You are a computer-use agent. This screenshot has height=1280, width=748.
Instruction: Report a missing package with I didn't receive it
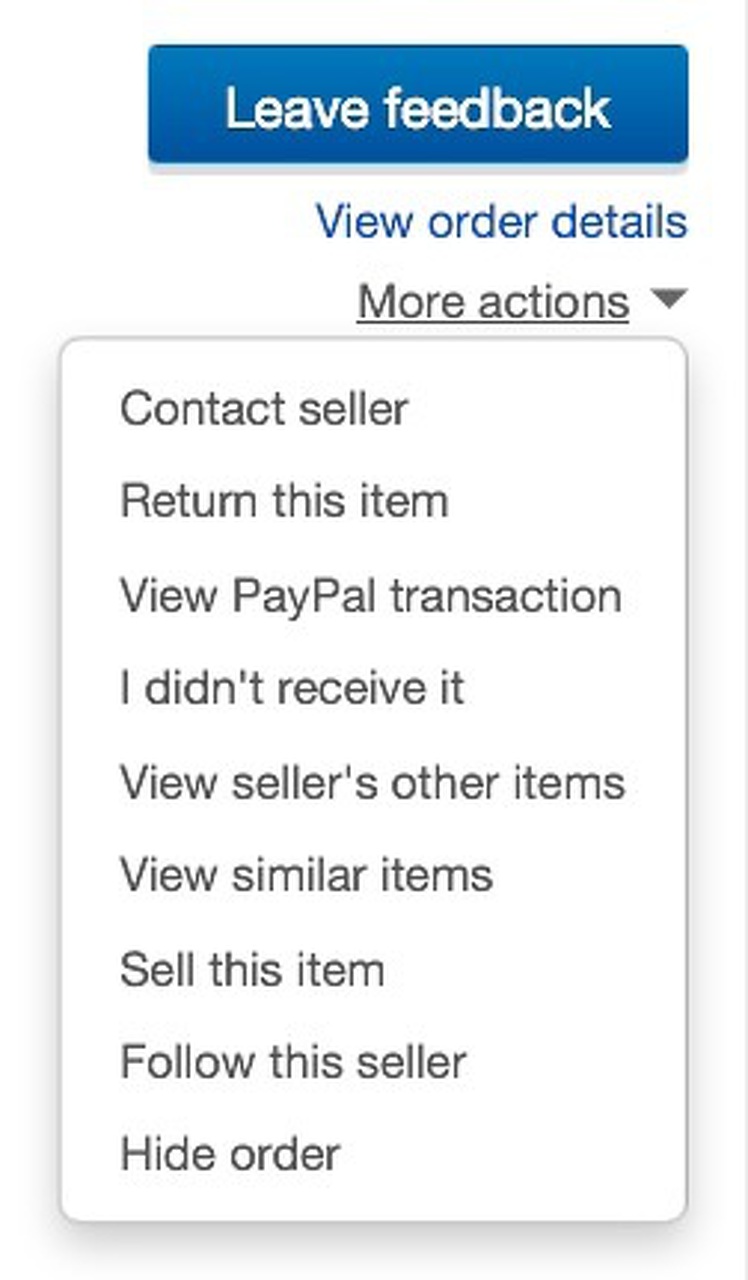(x=292, y=688)
